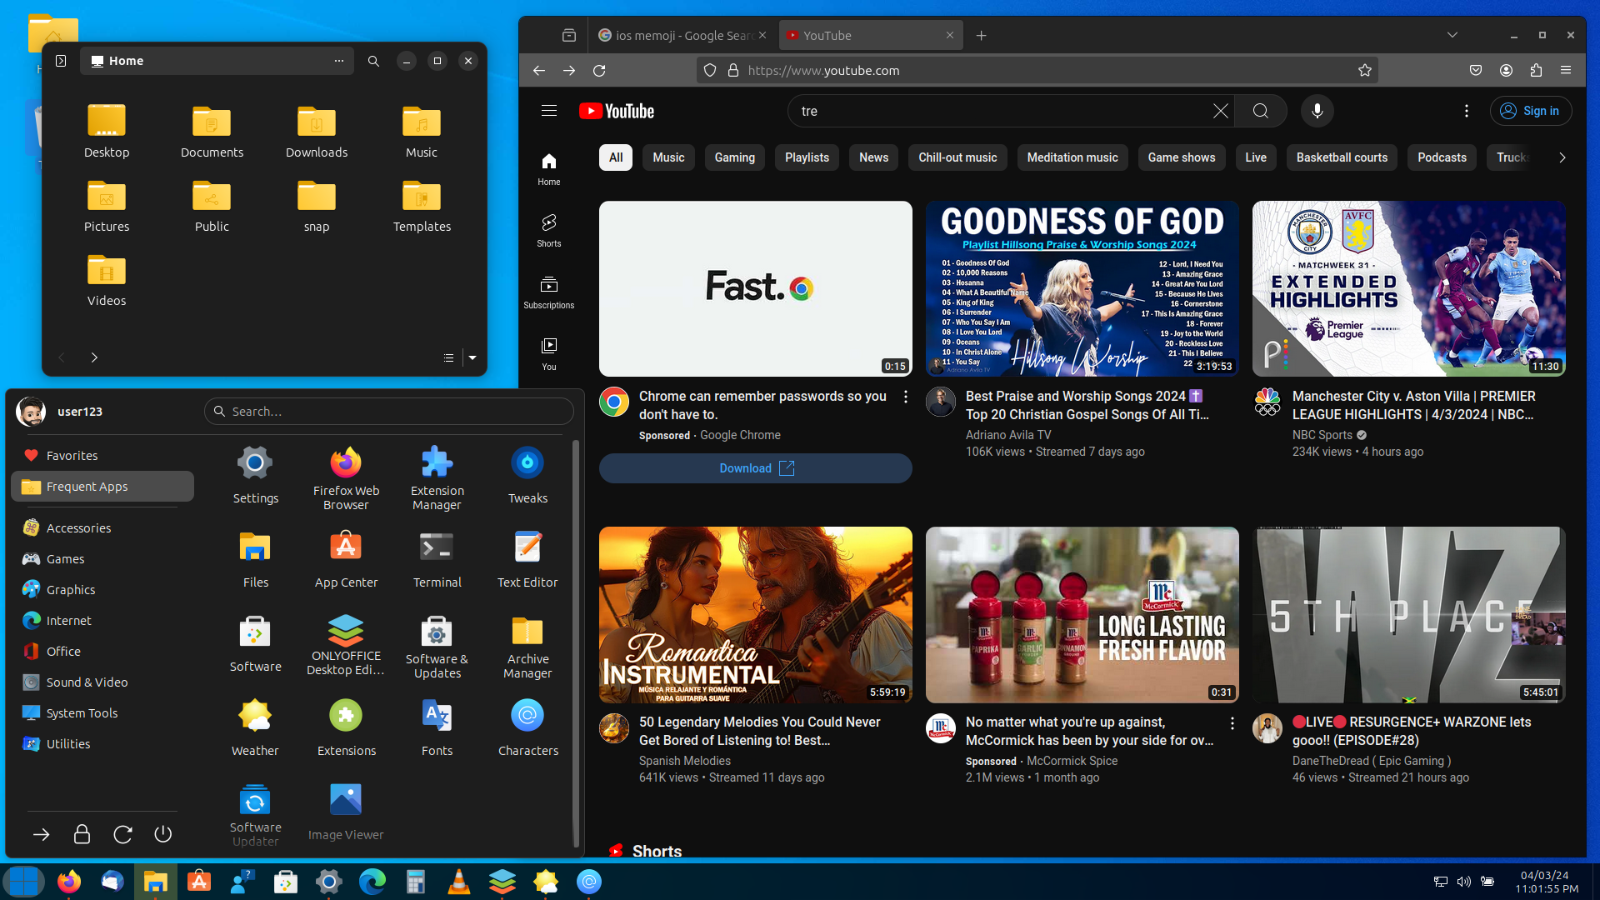
Task: Open the Weather app
Action: tap(255, 726)
